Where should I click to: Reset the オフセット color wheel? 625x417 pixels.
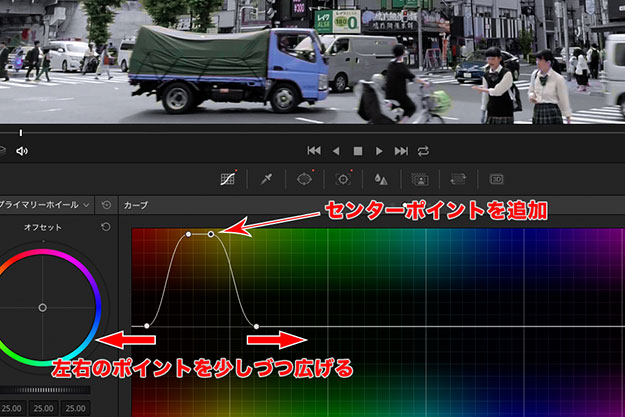tap(106, 227)
